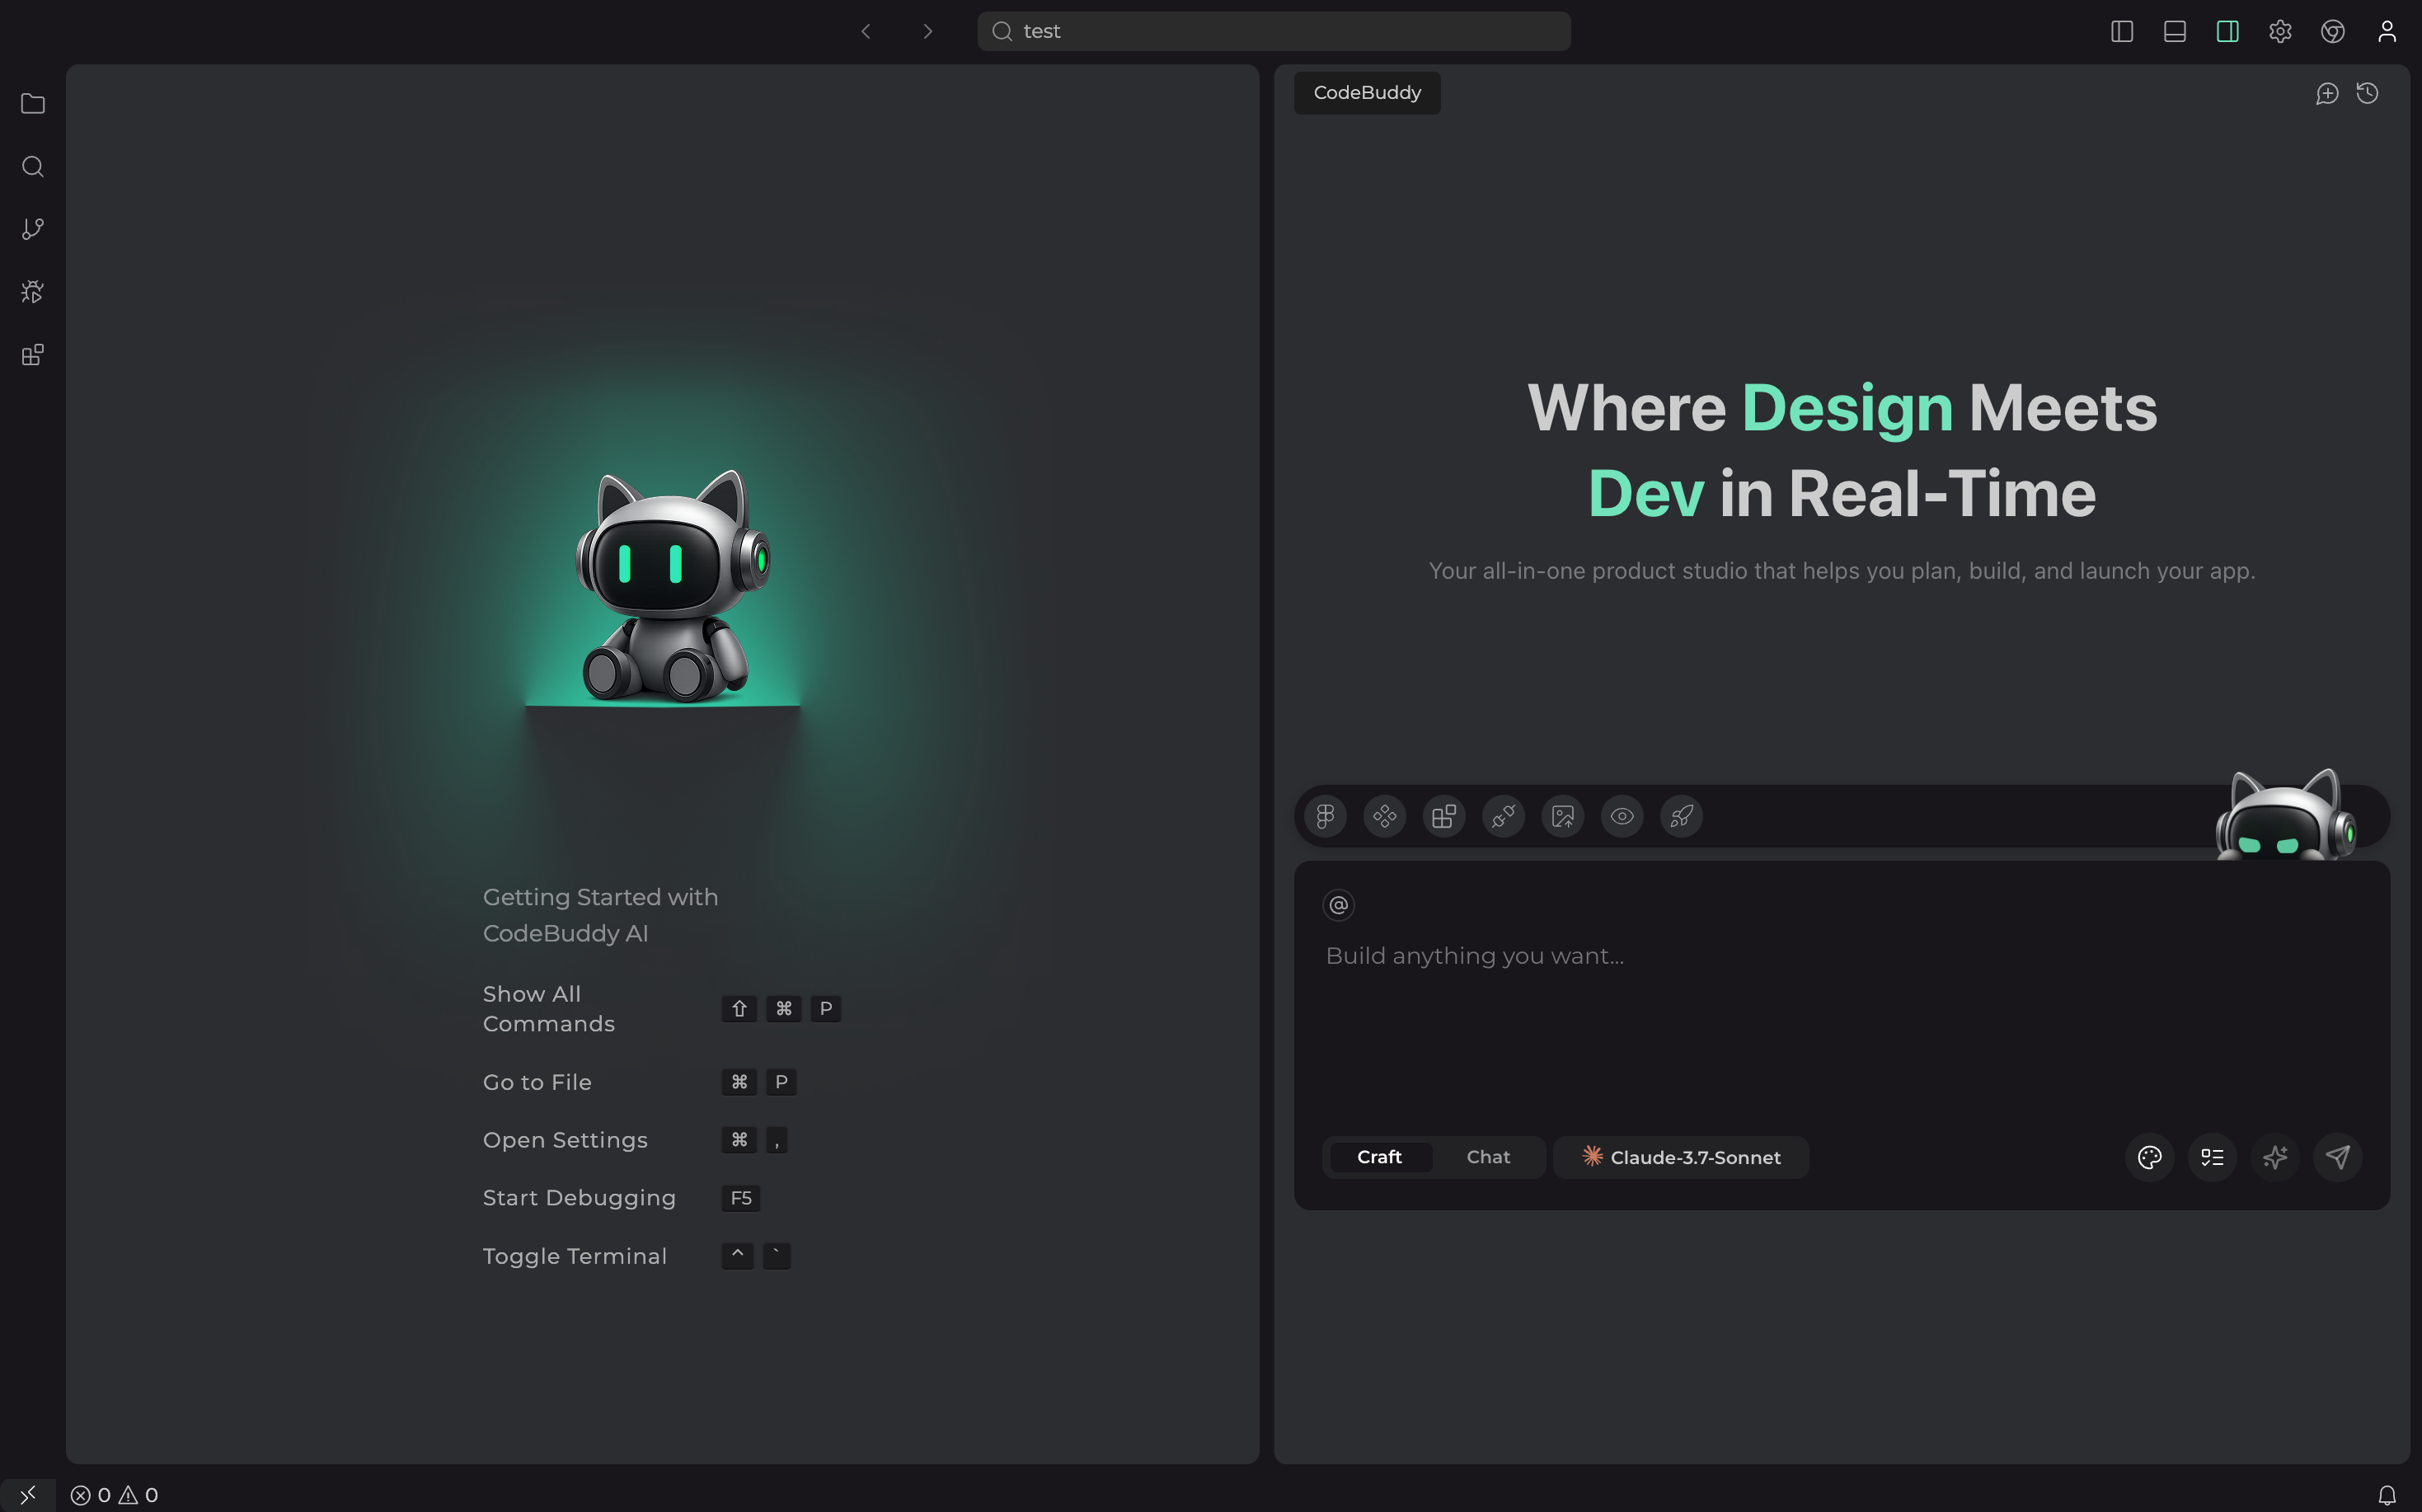The width and height of the screenshot is (2422, 1512).
Task: Open the Search panel in activity bar
Action: click(x=33, y=167)
